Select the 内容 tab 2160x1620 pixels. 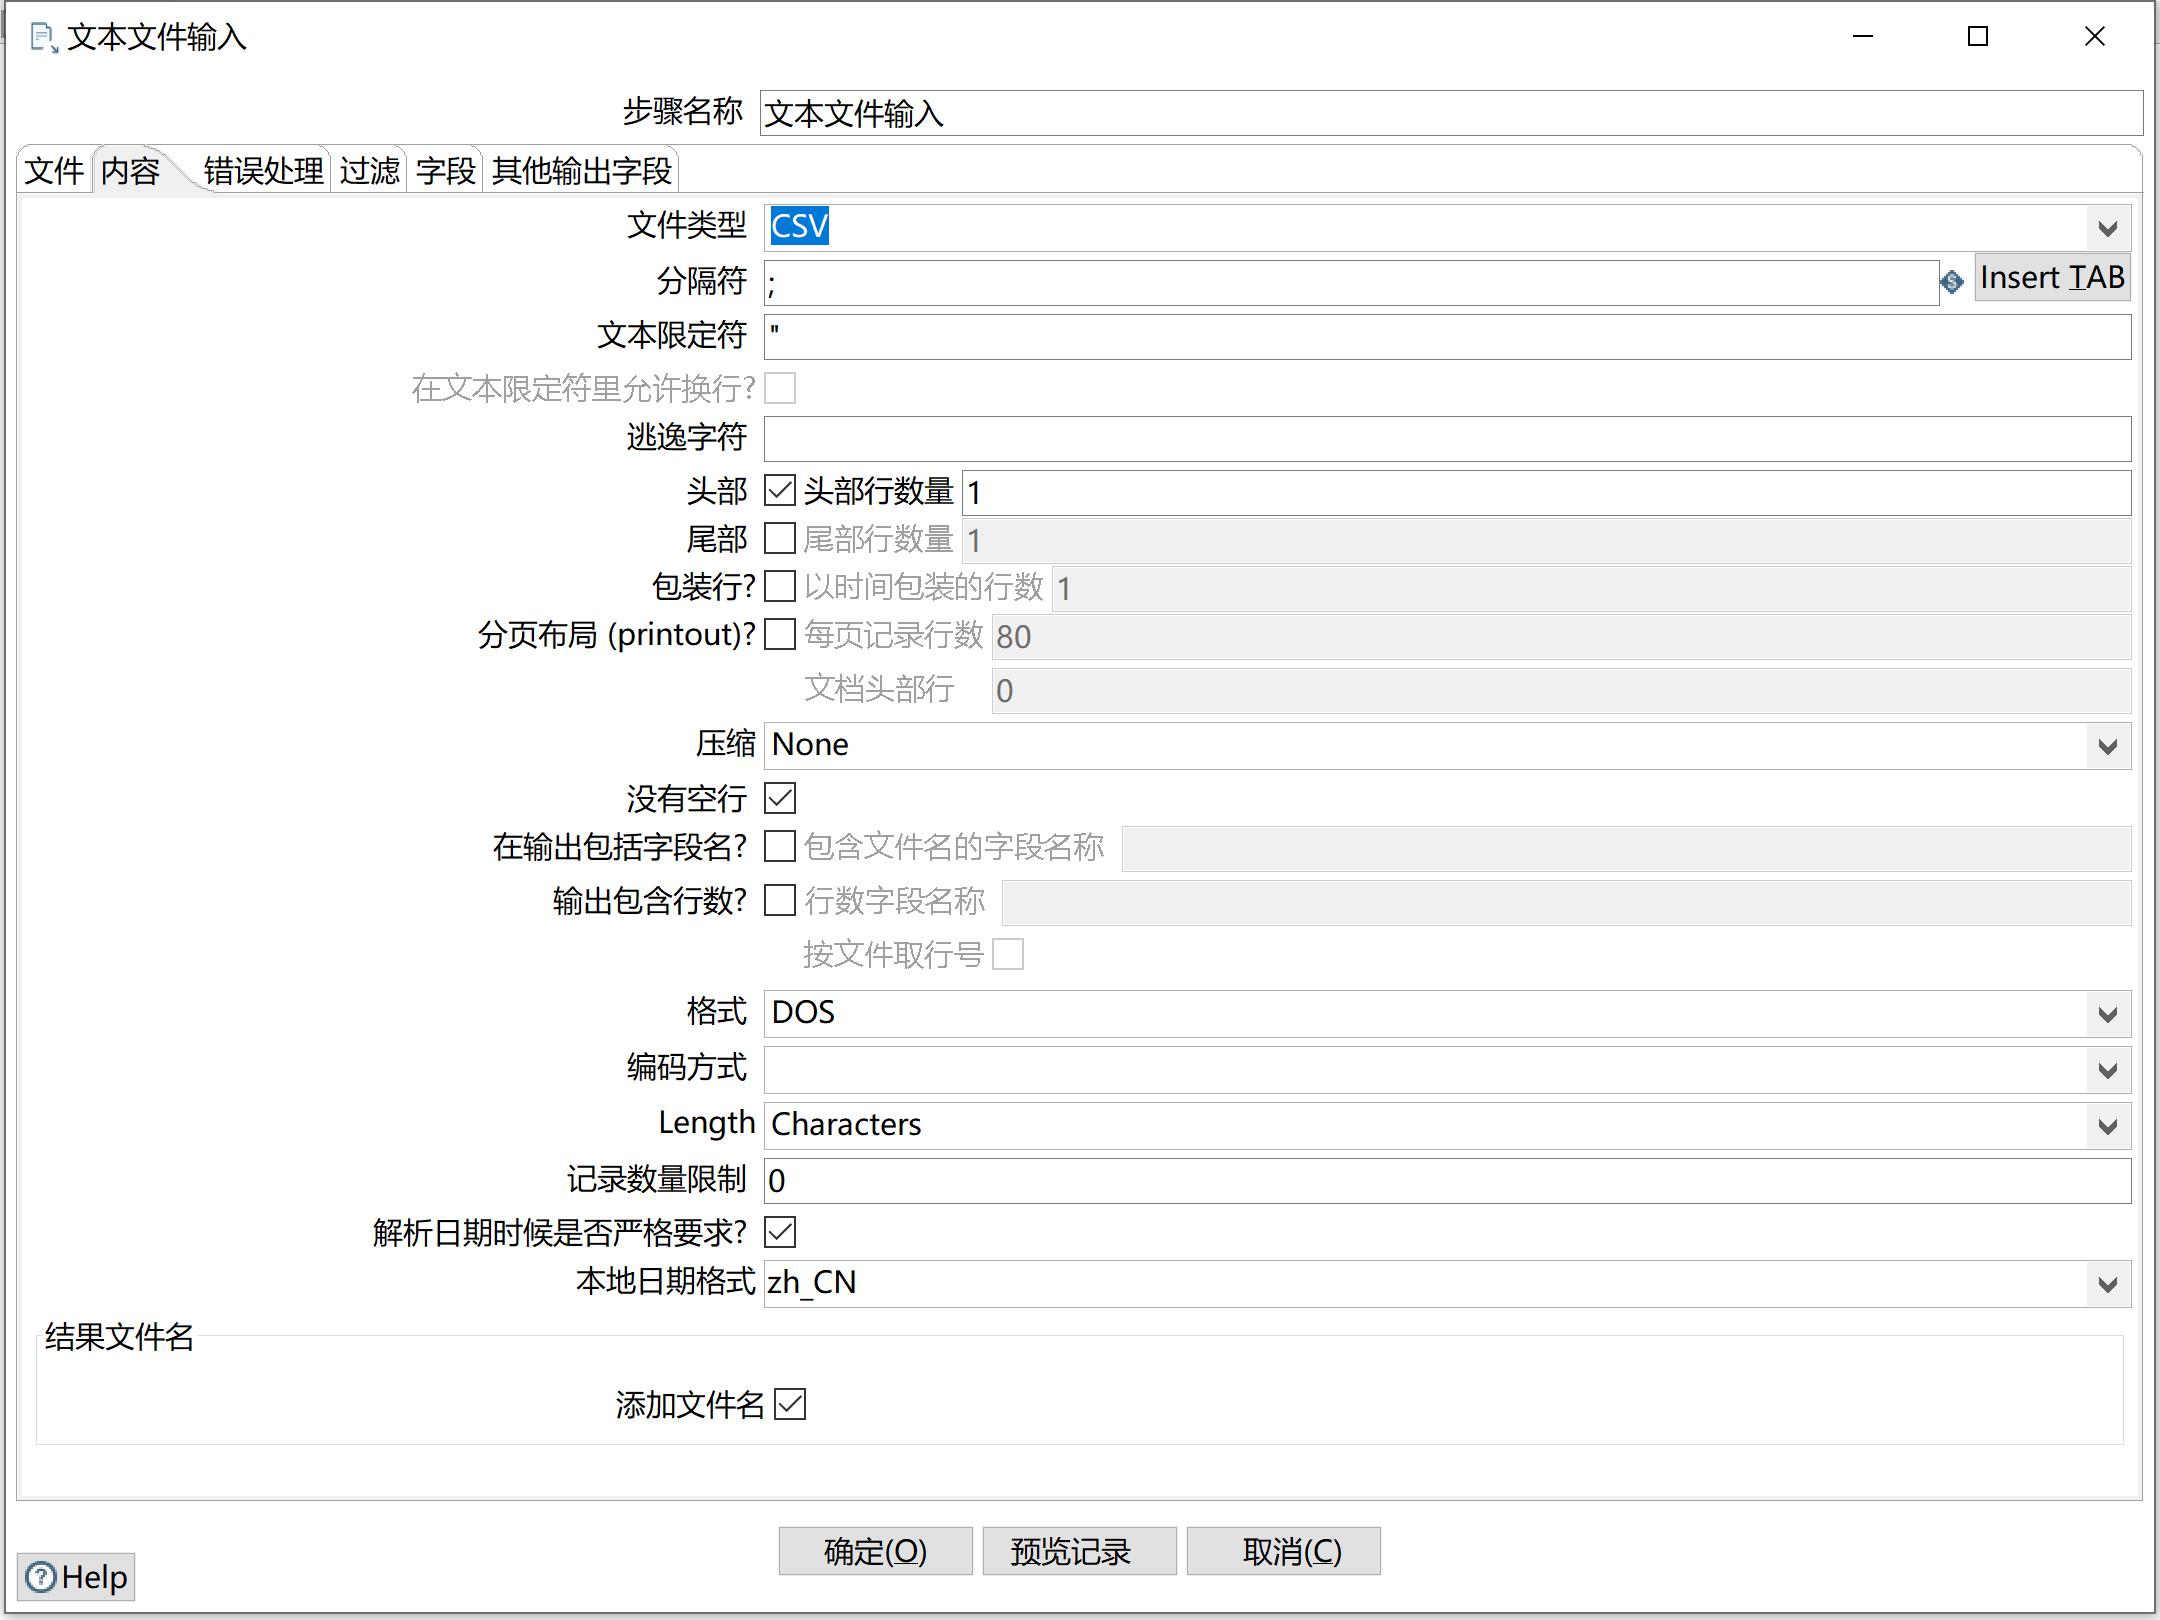132,171
